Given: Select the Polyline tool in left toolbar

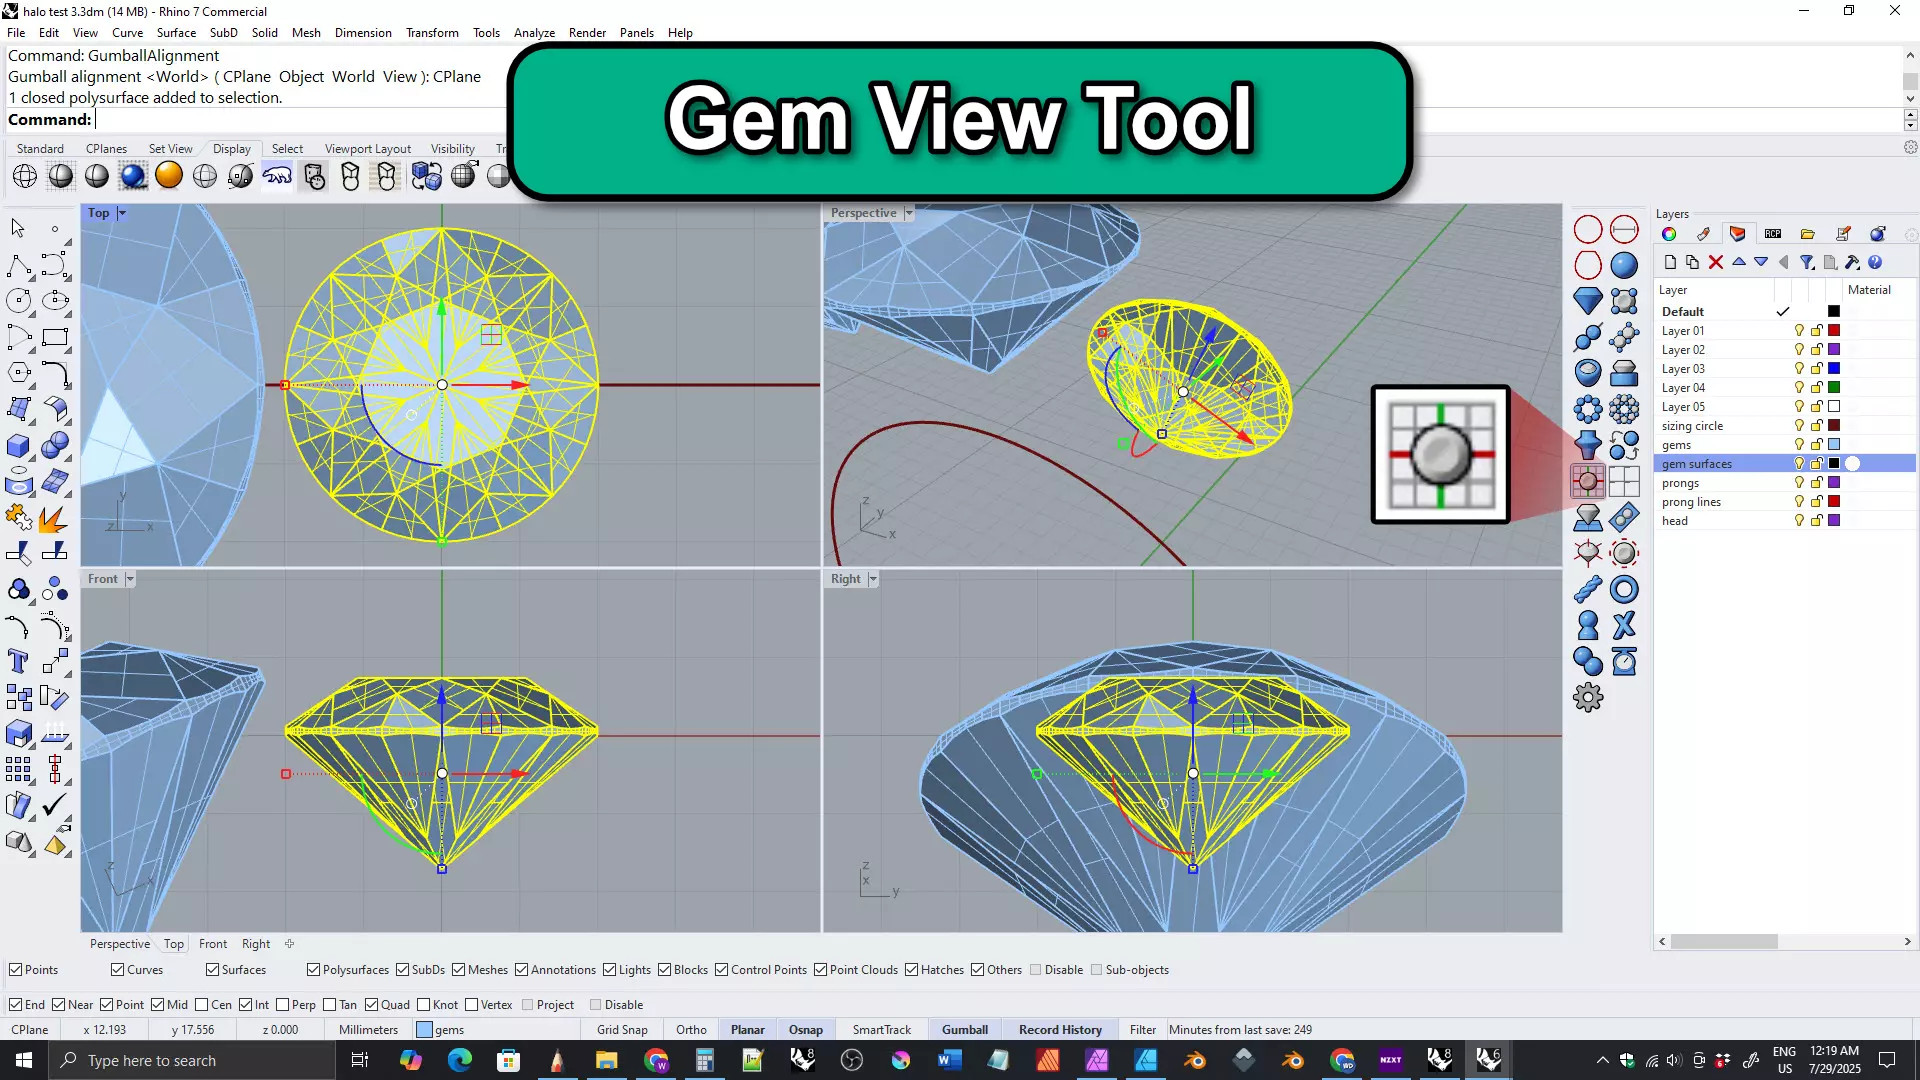Looking at the screenshot, I should pos(18,265).
